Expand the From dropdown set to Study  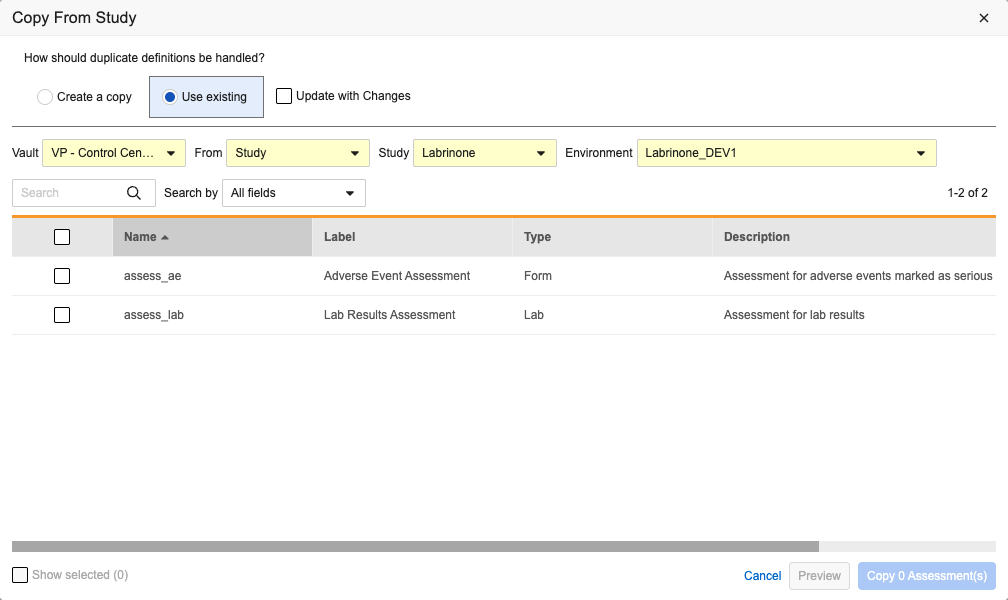click(298, 153)
